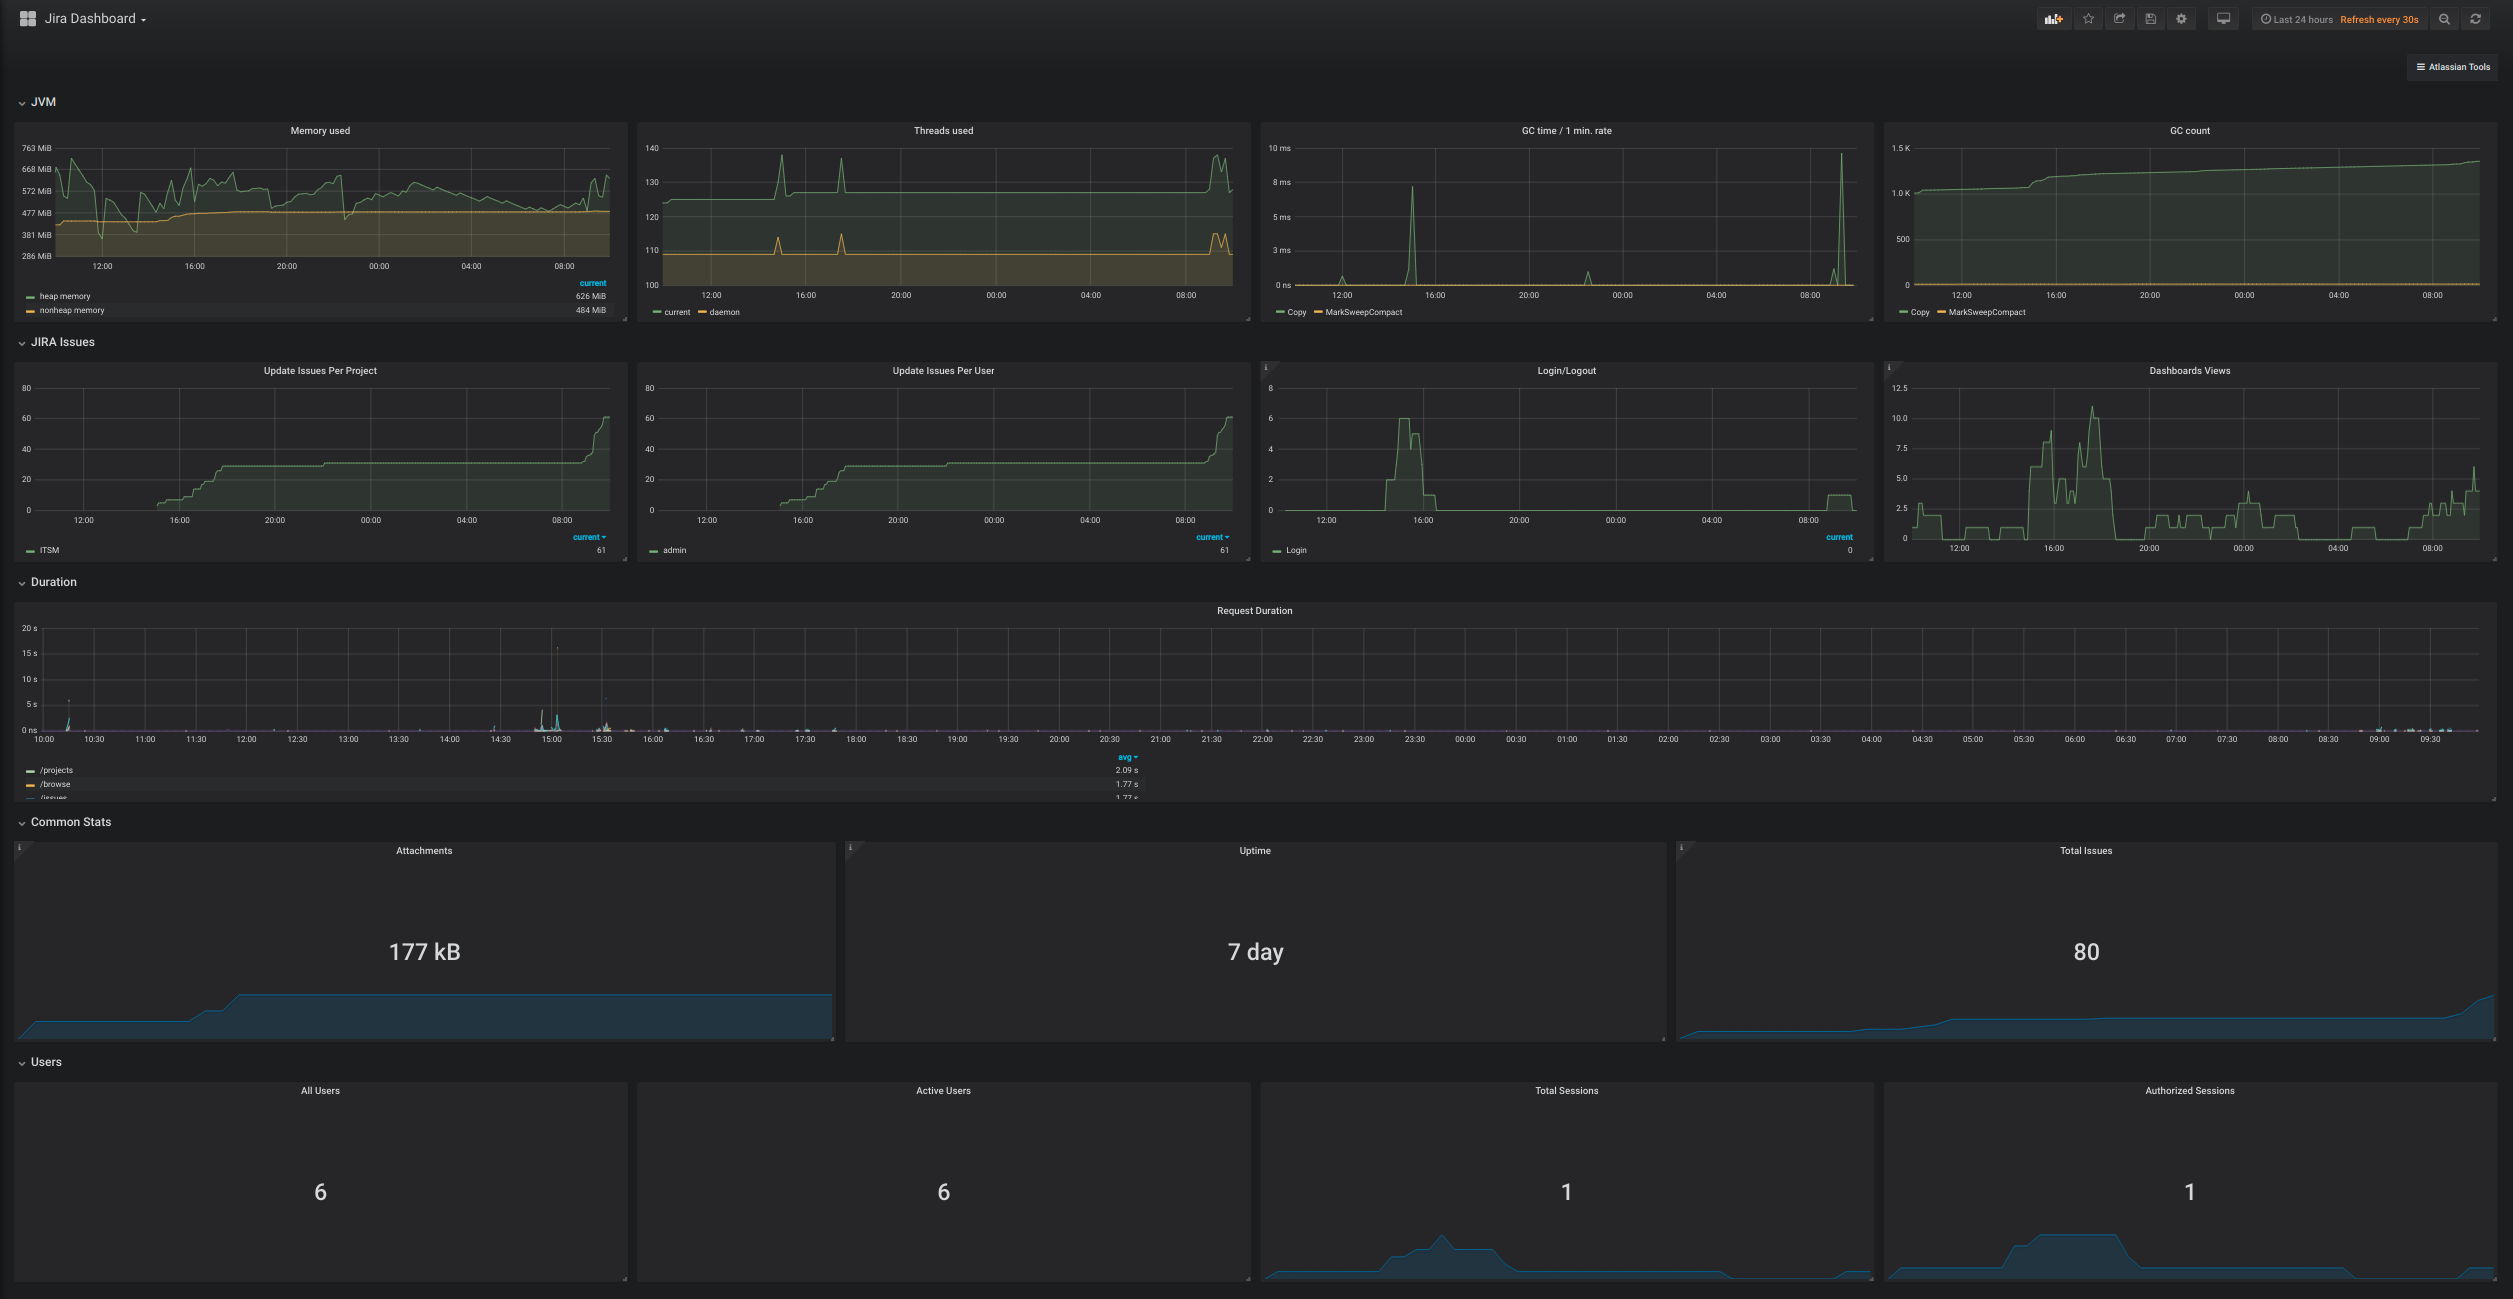Click the hamburger icon beside Atlassian Tools
The height and width of the screenshot is (1299, 2513).
(2421, 67)
